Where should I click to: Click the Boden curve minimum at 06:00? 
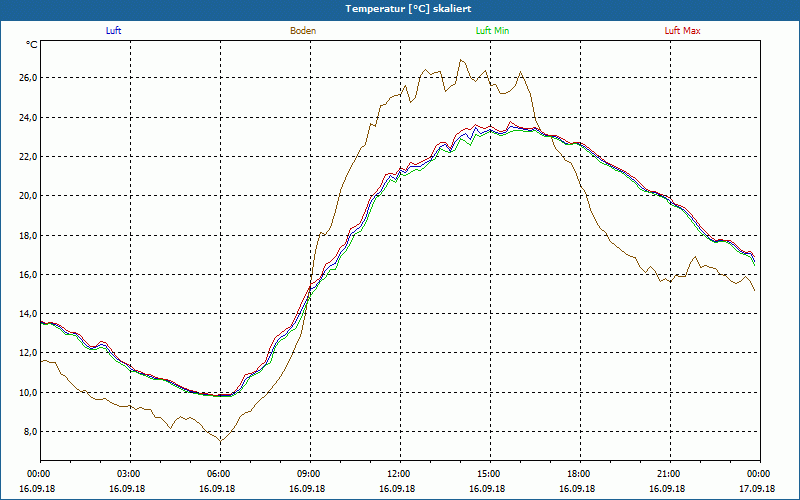(220, 441)
